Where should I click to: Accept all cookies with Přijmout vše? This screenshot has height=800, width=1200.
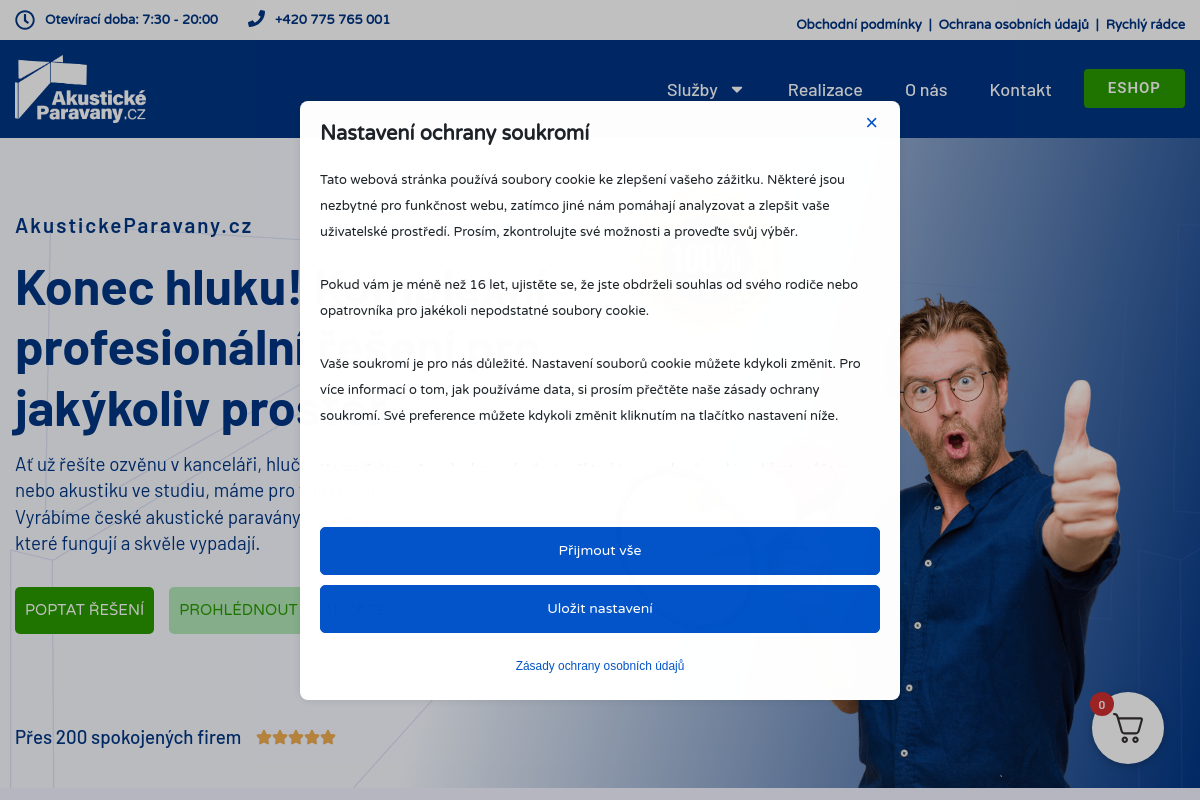pos(600,551)
